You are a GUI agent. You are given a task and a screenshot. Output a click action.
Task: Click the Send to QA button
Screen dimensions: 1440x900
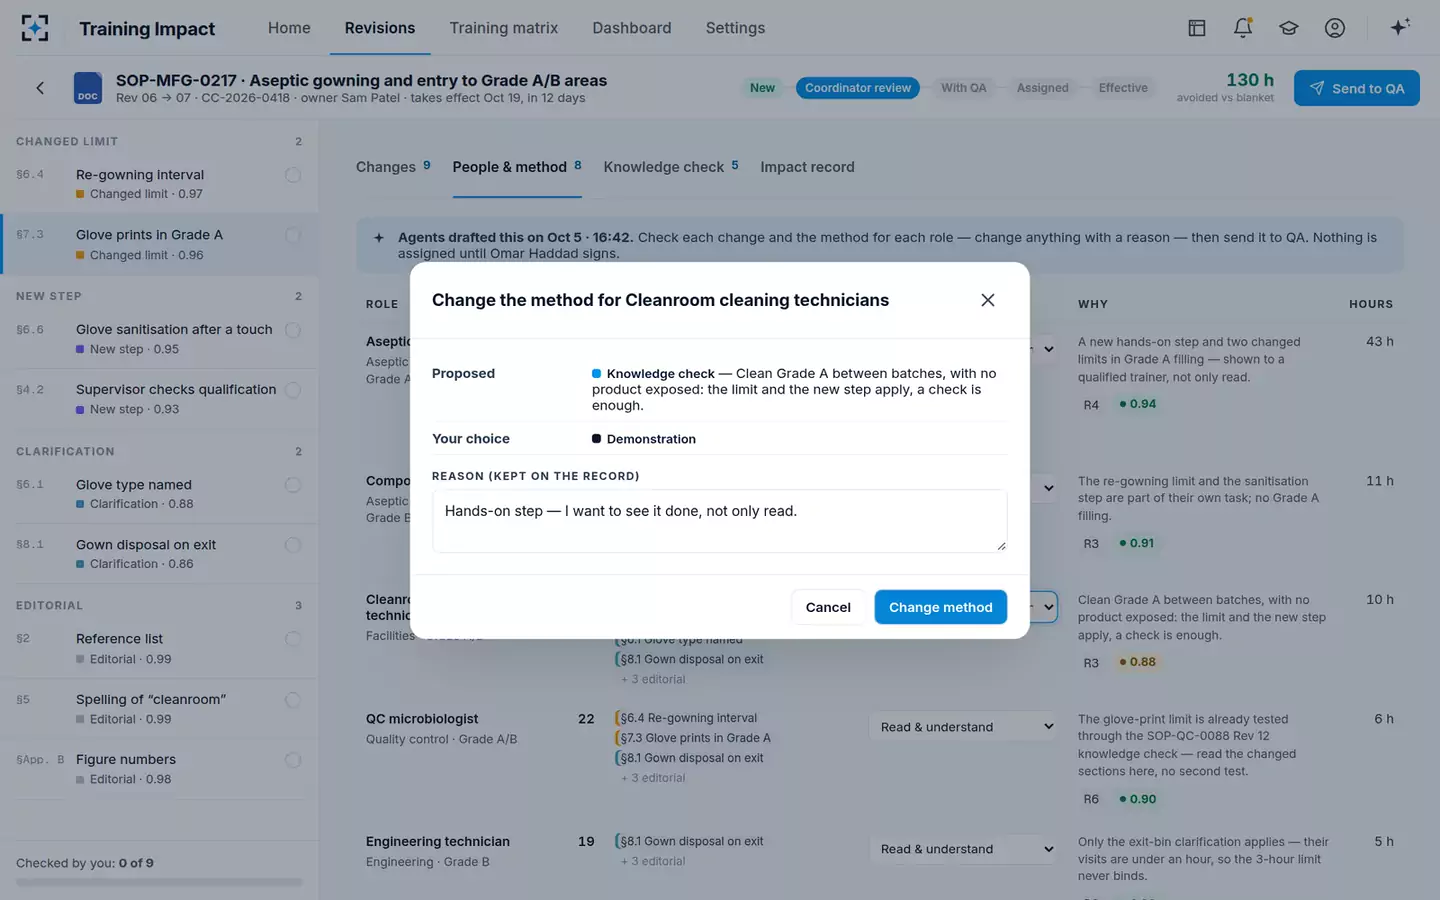(1357, 88)
